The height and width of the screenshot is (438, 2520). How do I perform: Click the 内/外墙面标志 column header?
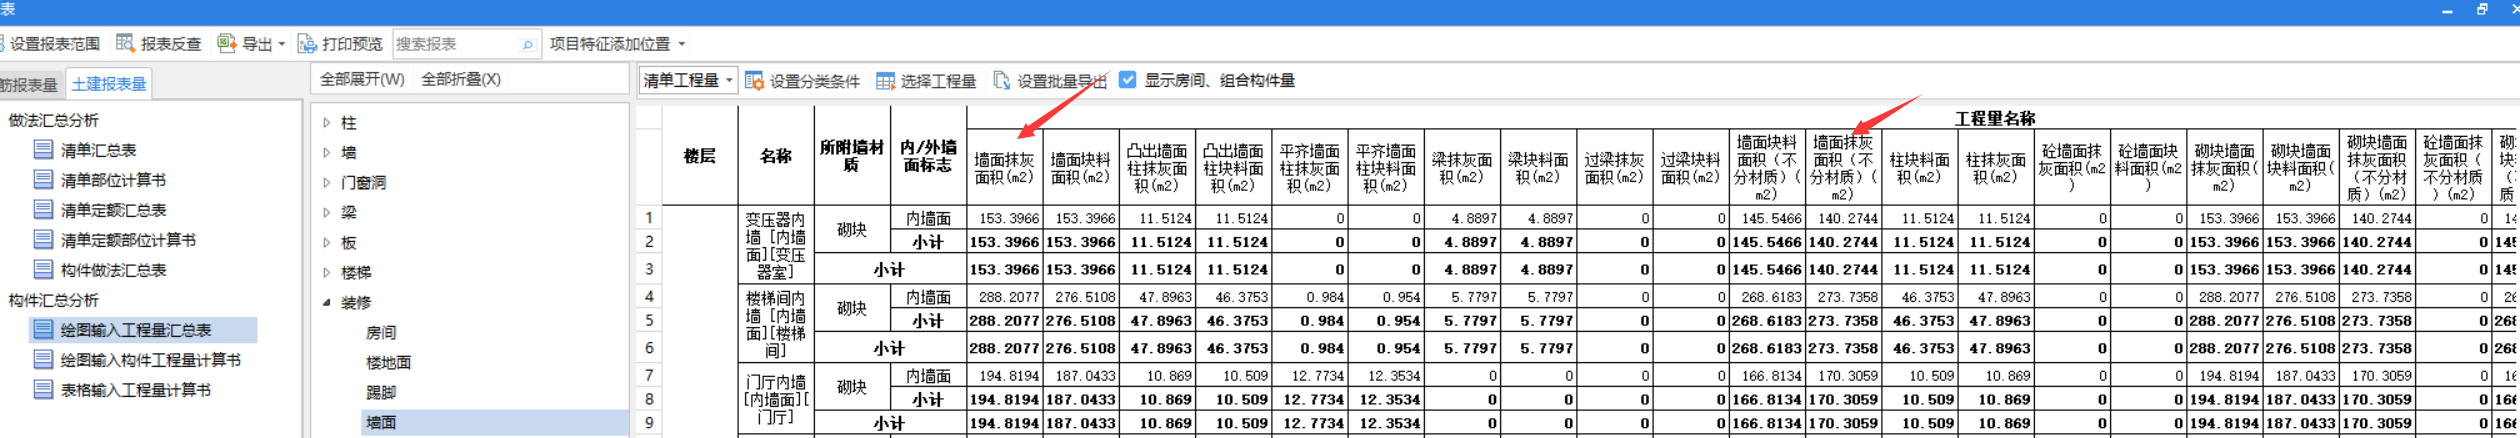tap(928, 156)
